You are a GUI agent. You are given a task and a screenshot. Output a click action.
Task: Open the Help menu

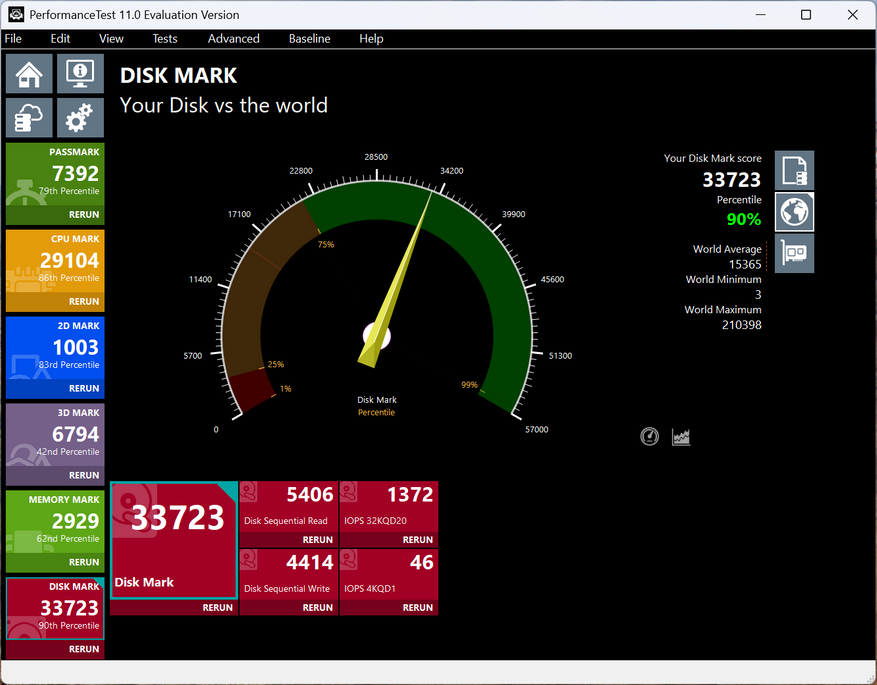point(371,39)
